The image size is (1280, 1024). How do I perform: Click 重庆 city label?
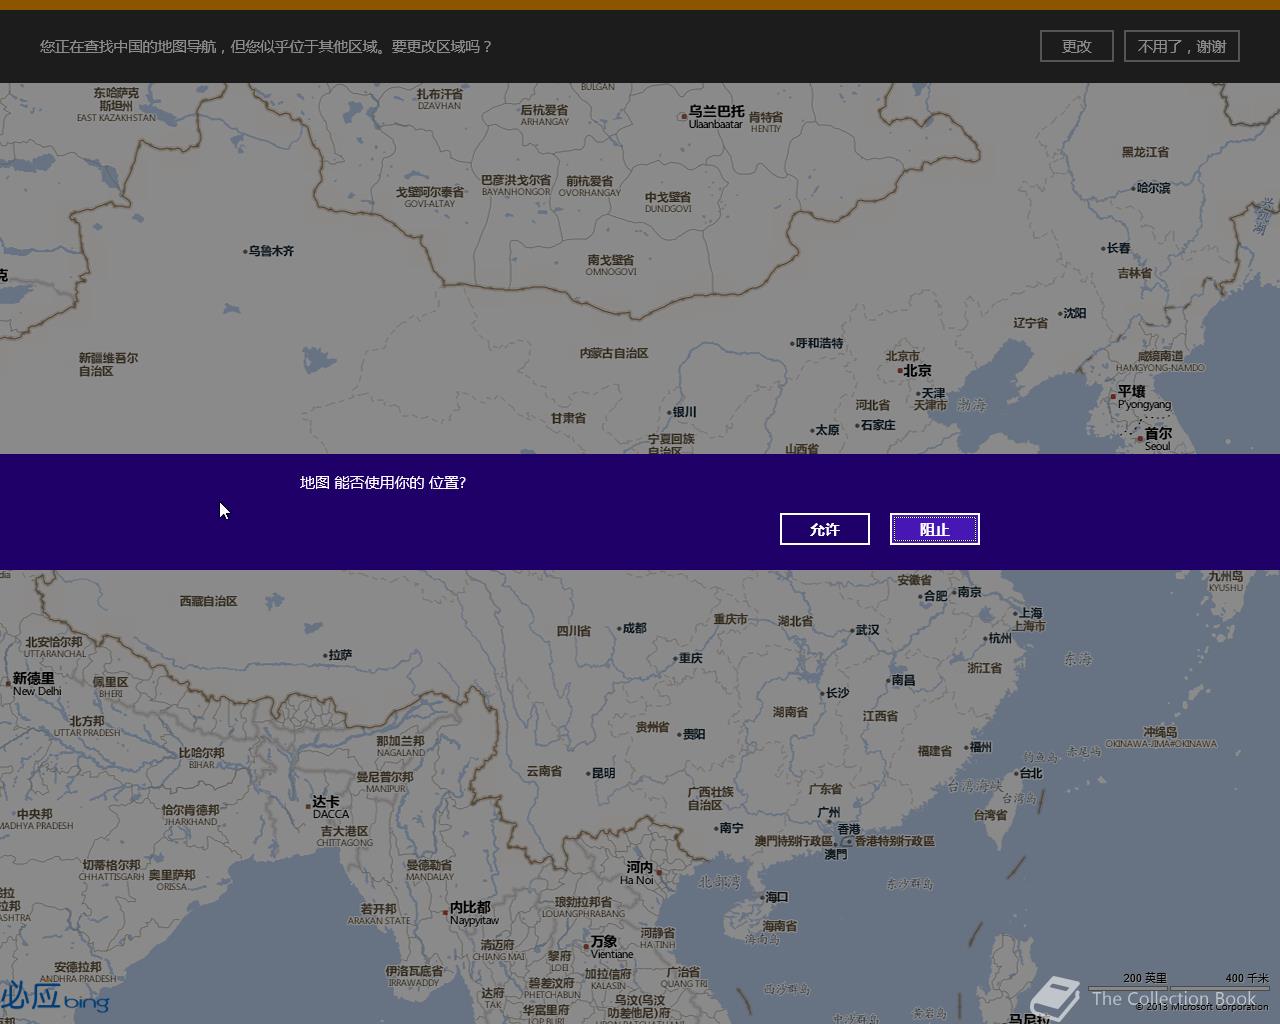point(690,658)
